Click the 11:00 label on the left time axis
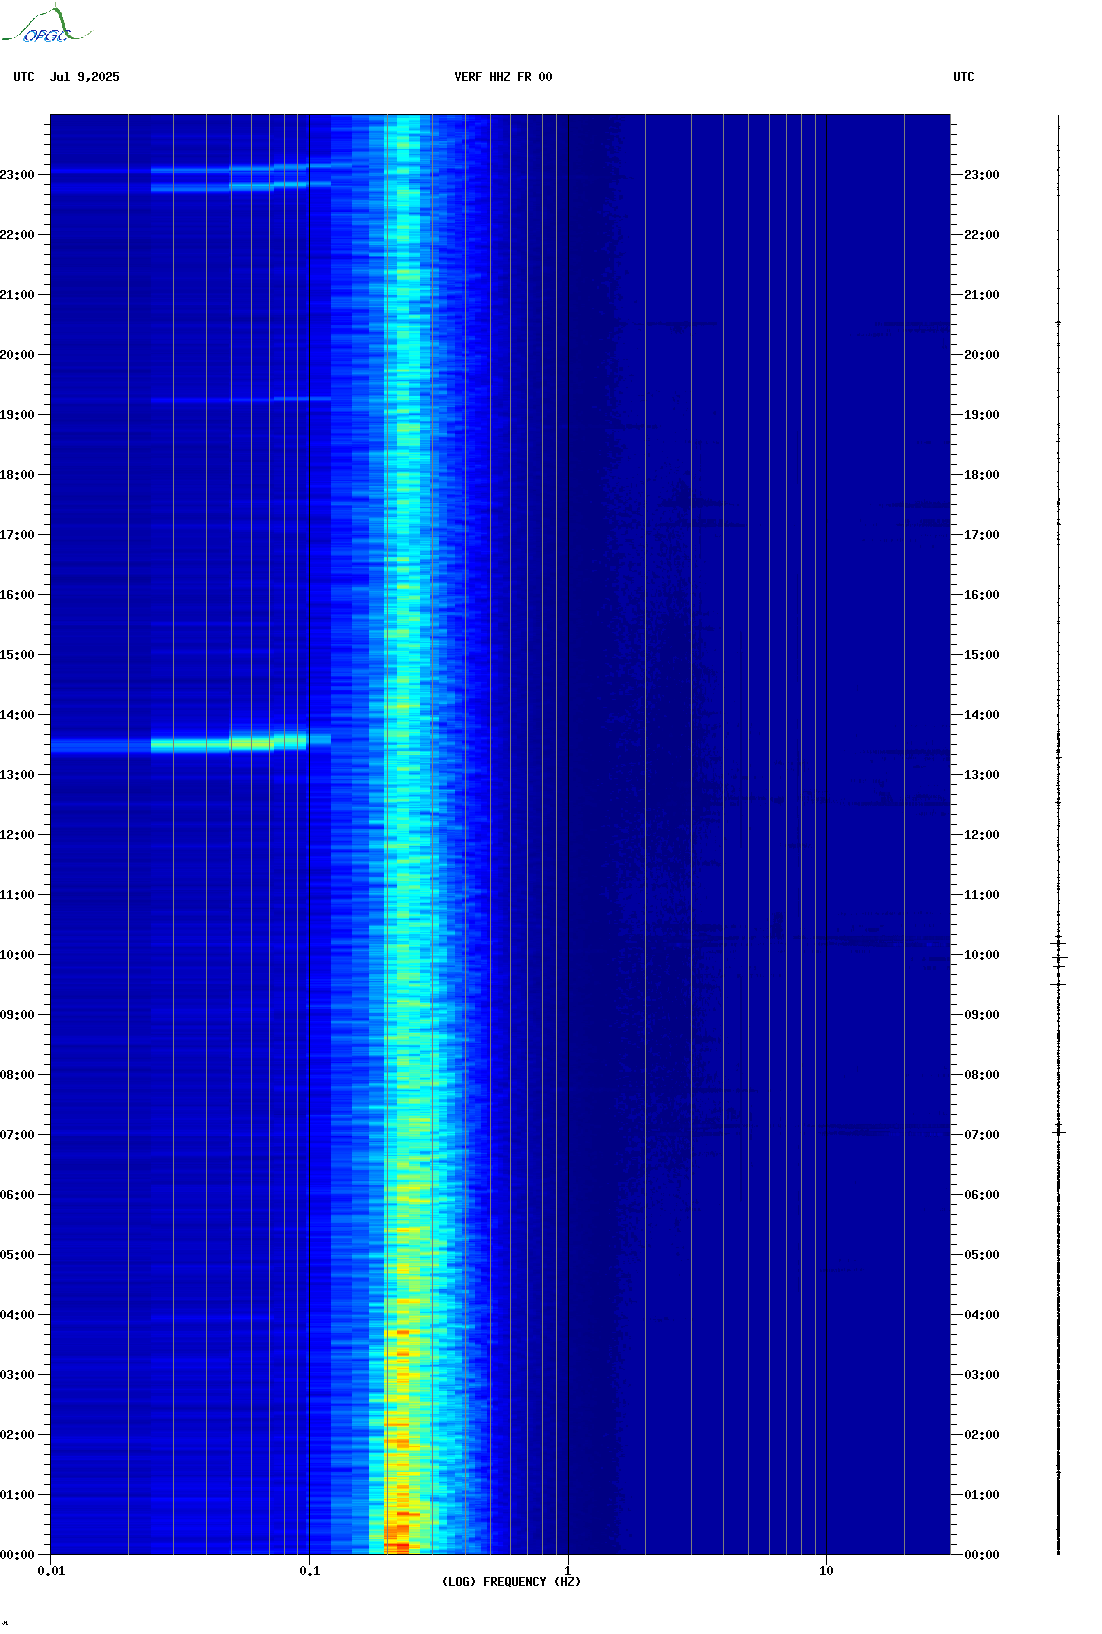Screen dimensions: 1102x1634 pyautogui.click(x=17, y=895)
